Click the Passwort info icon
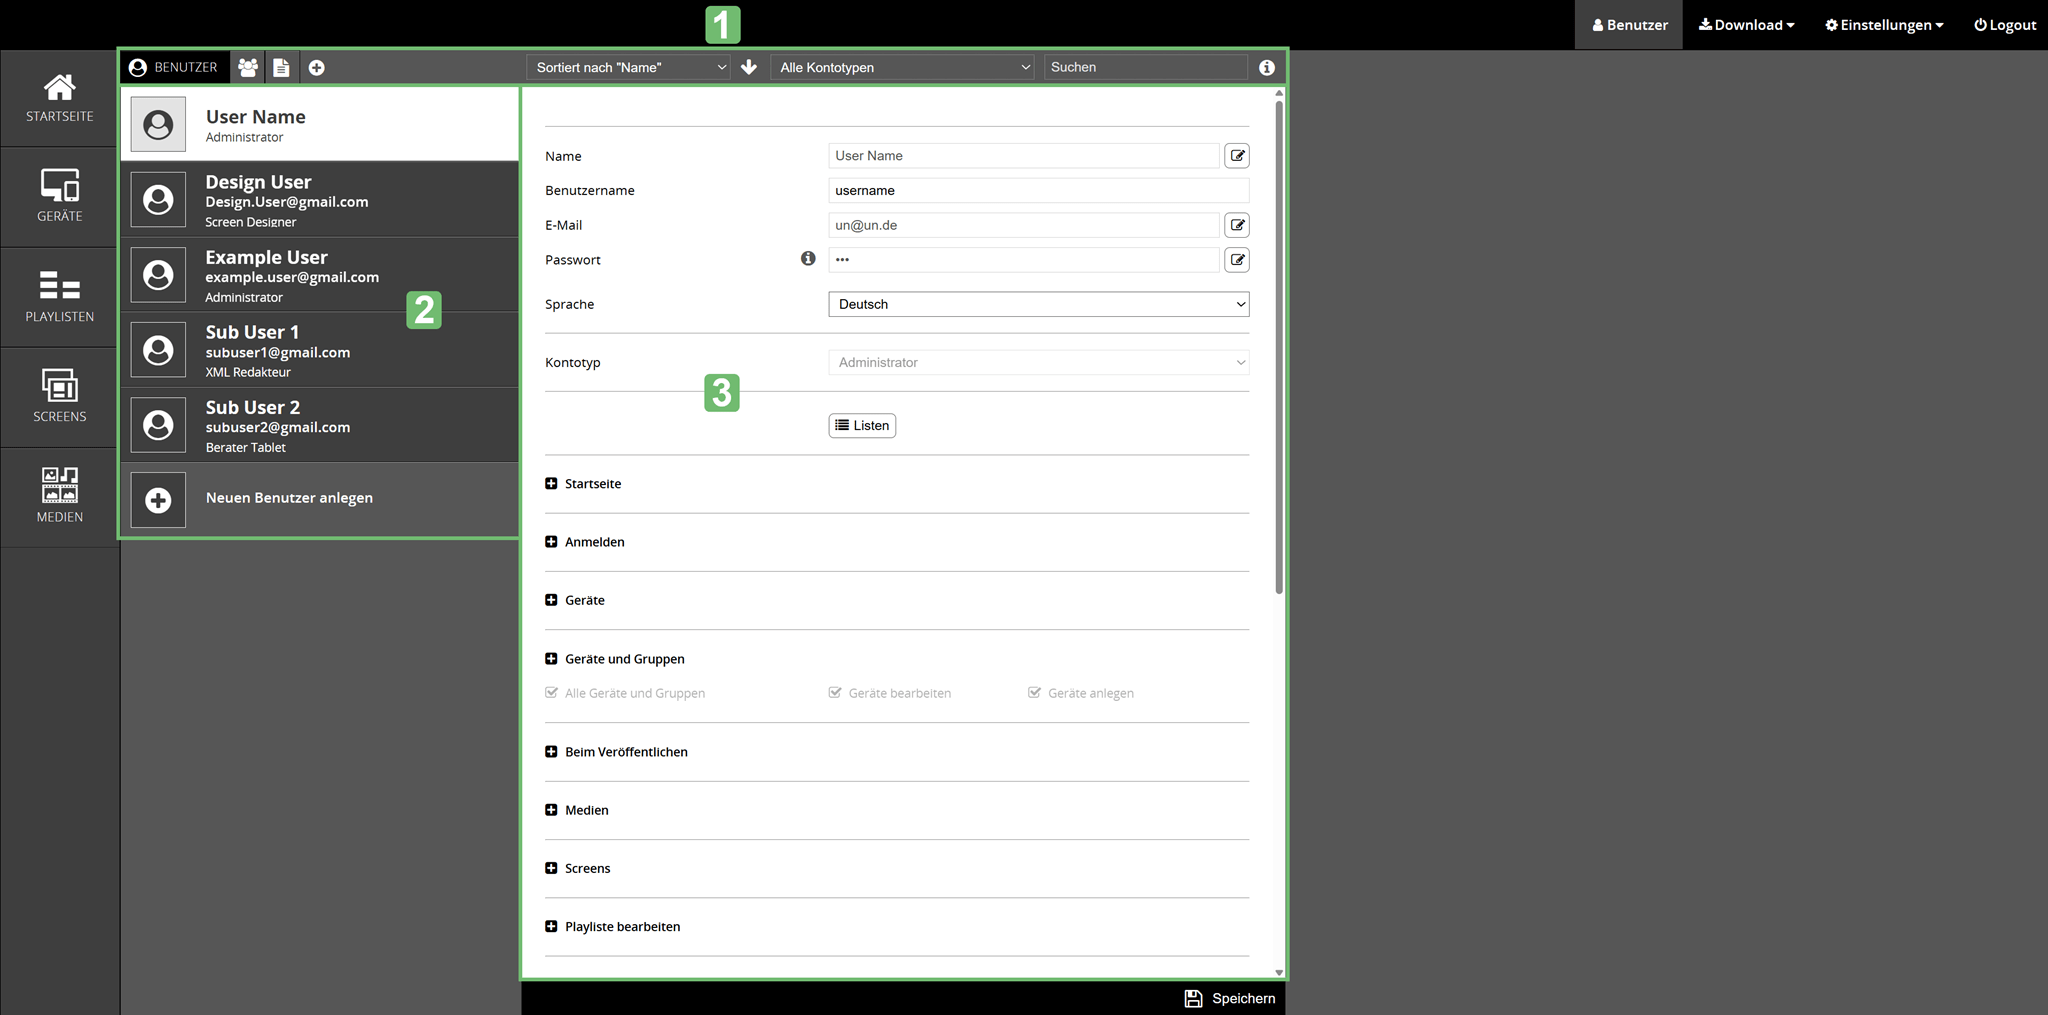 808,259
